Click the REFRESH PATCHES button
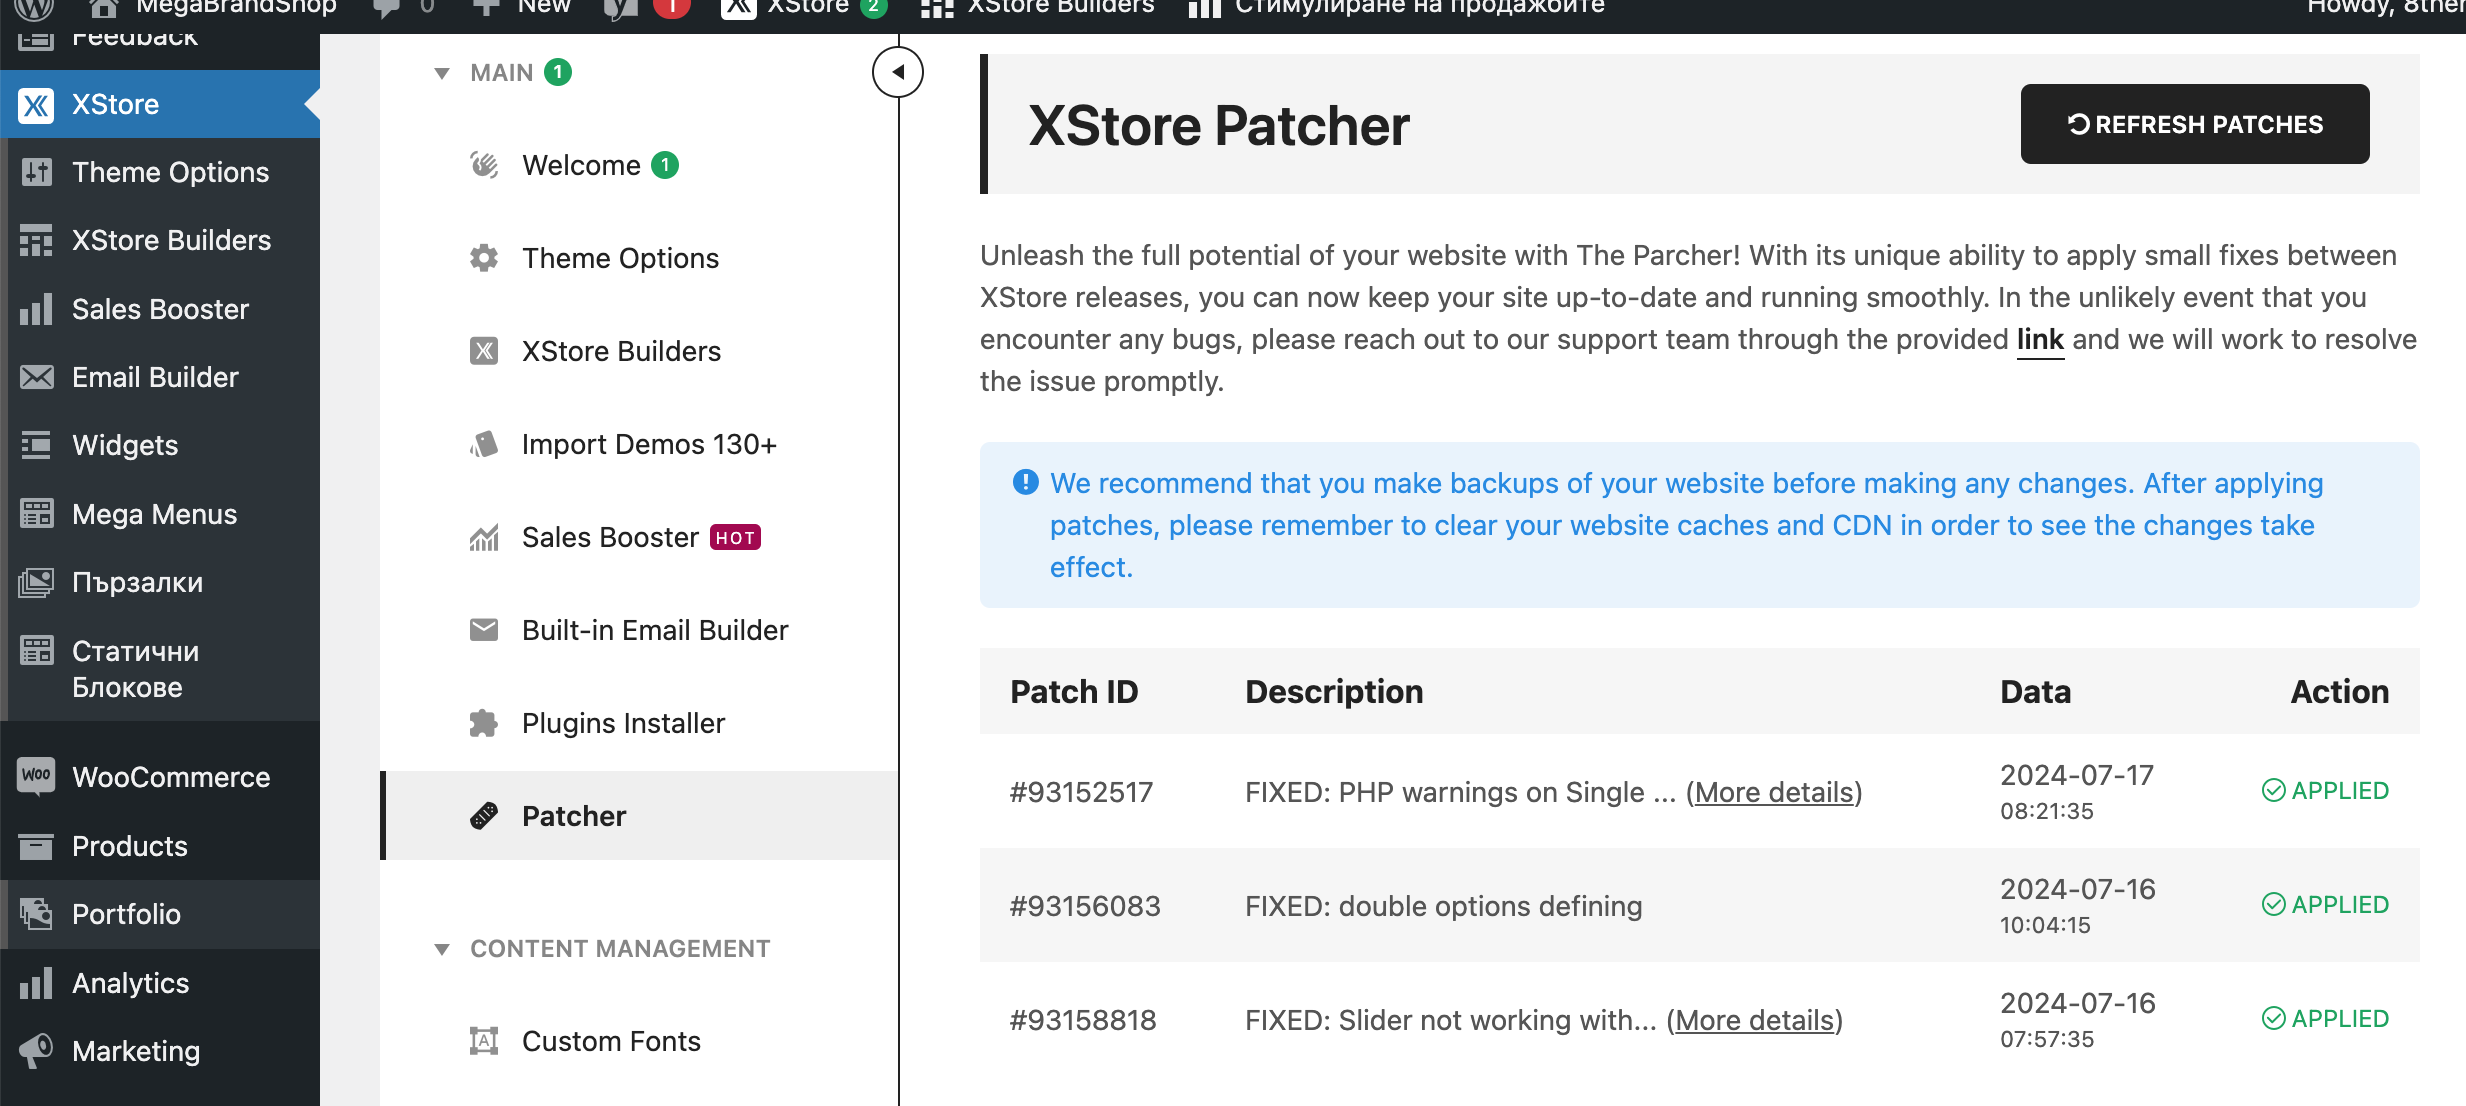2466x1106 pixels. pyautogui.click(x=2194, y=124)
